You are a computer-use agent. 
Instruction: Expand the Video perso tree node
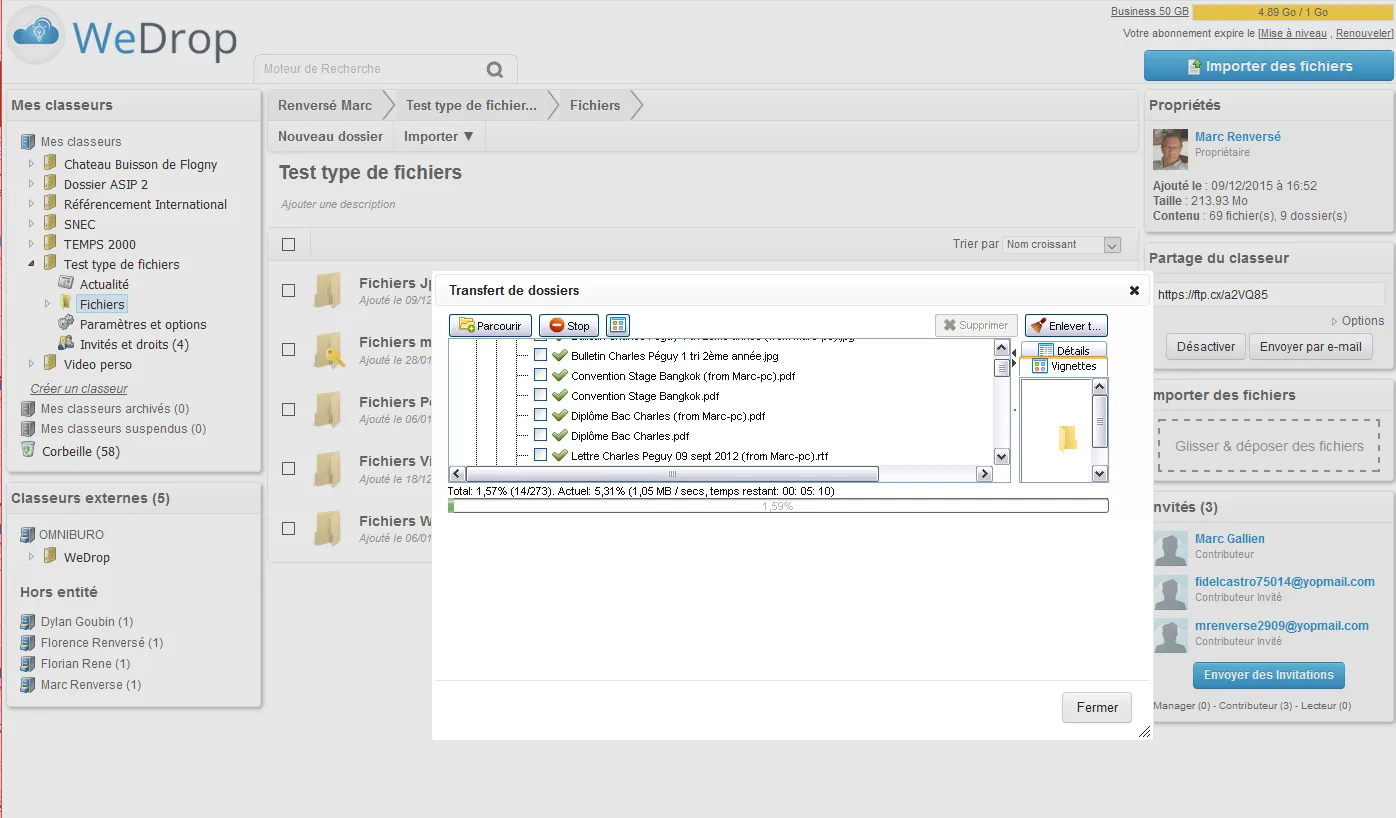point(31,364)
